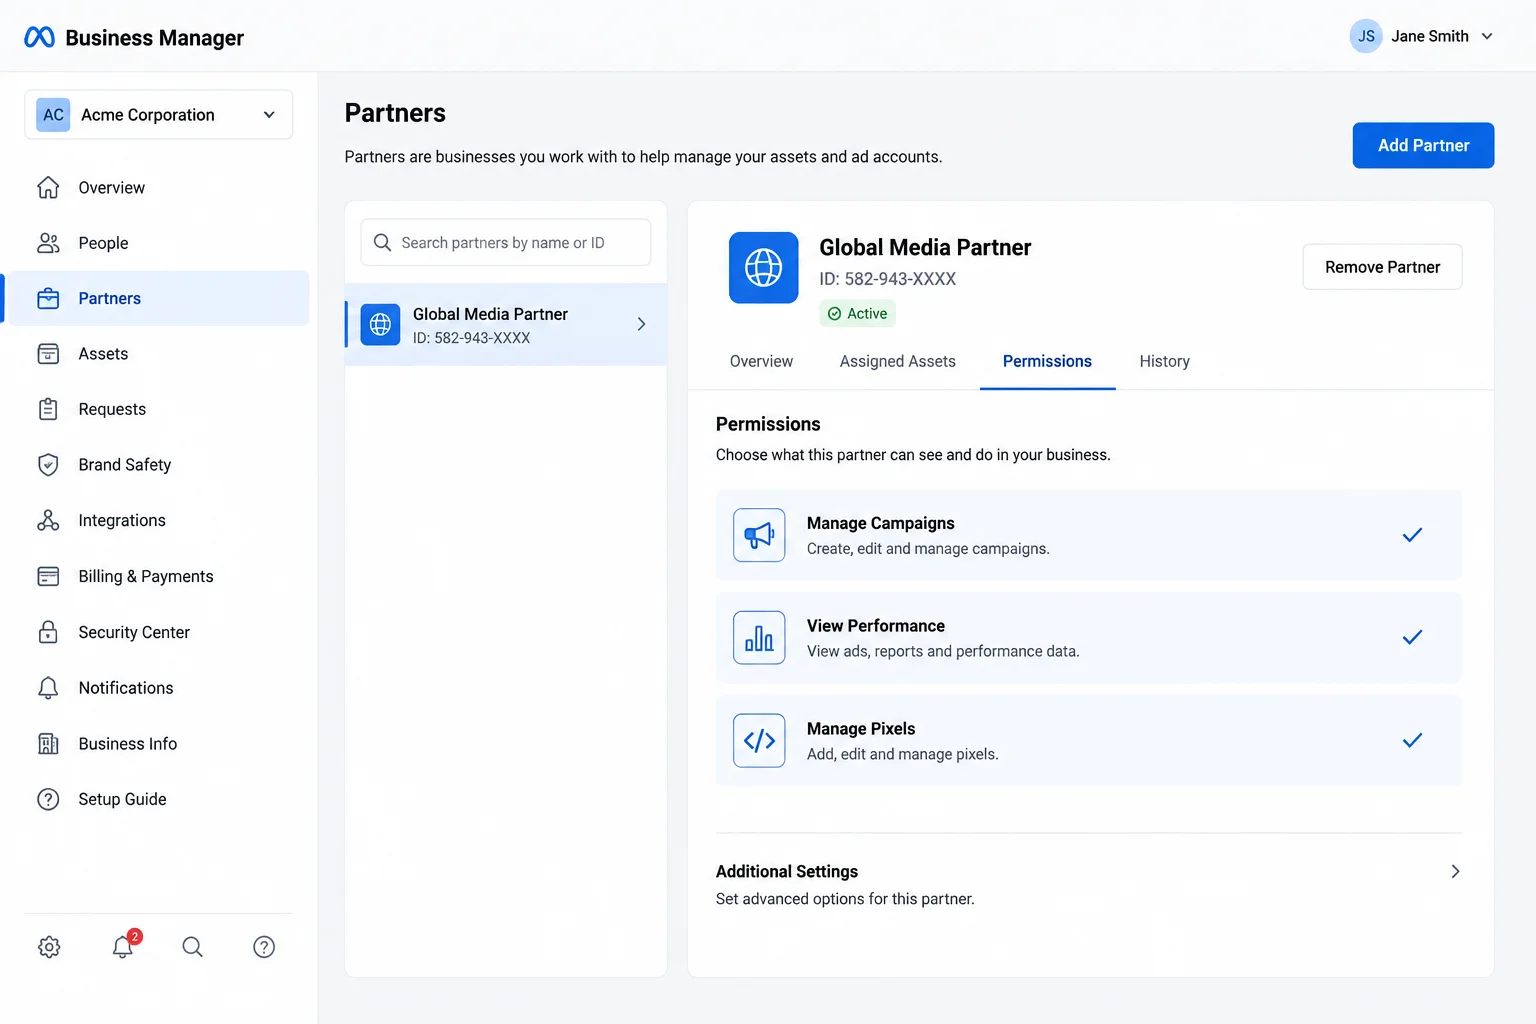Click the Meta infinity logo icon
The width and height of the screenshot is (1536, 1024).
pyautogui.click(x=39, y=37)
